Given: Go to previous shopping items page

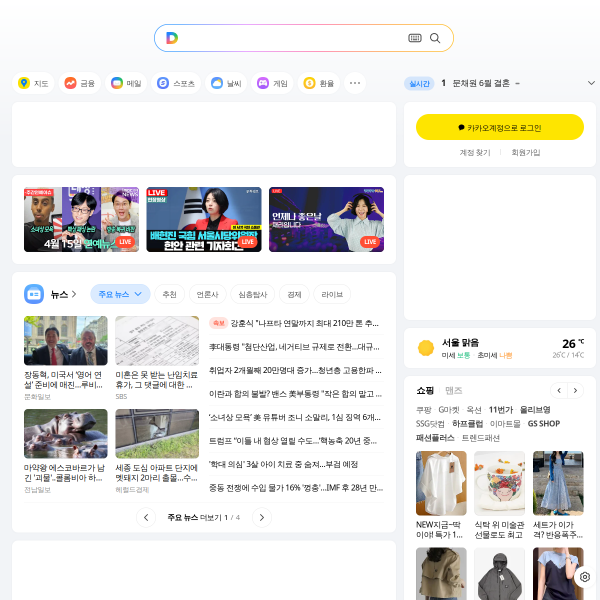Looking at the screenshot, I should pyautogui.click(x=559, y=390).
